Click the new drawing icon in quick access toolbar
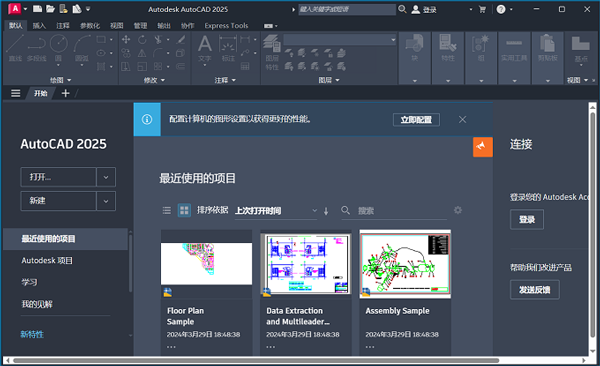Screen dimensions: 600x366 click(37, 9)
